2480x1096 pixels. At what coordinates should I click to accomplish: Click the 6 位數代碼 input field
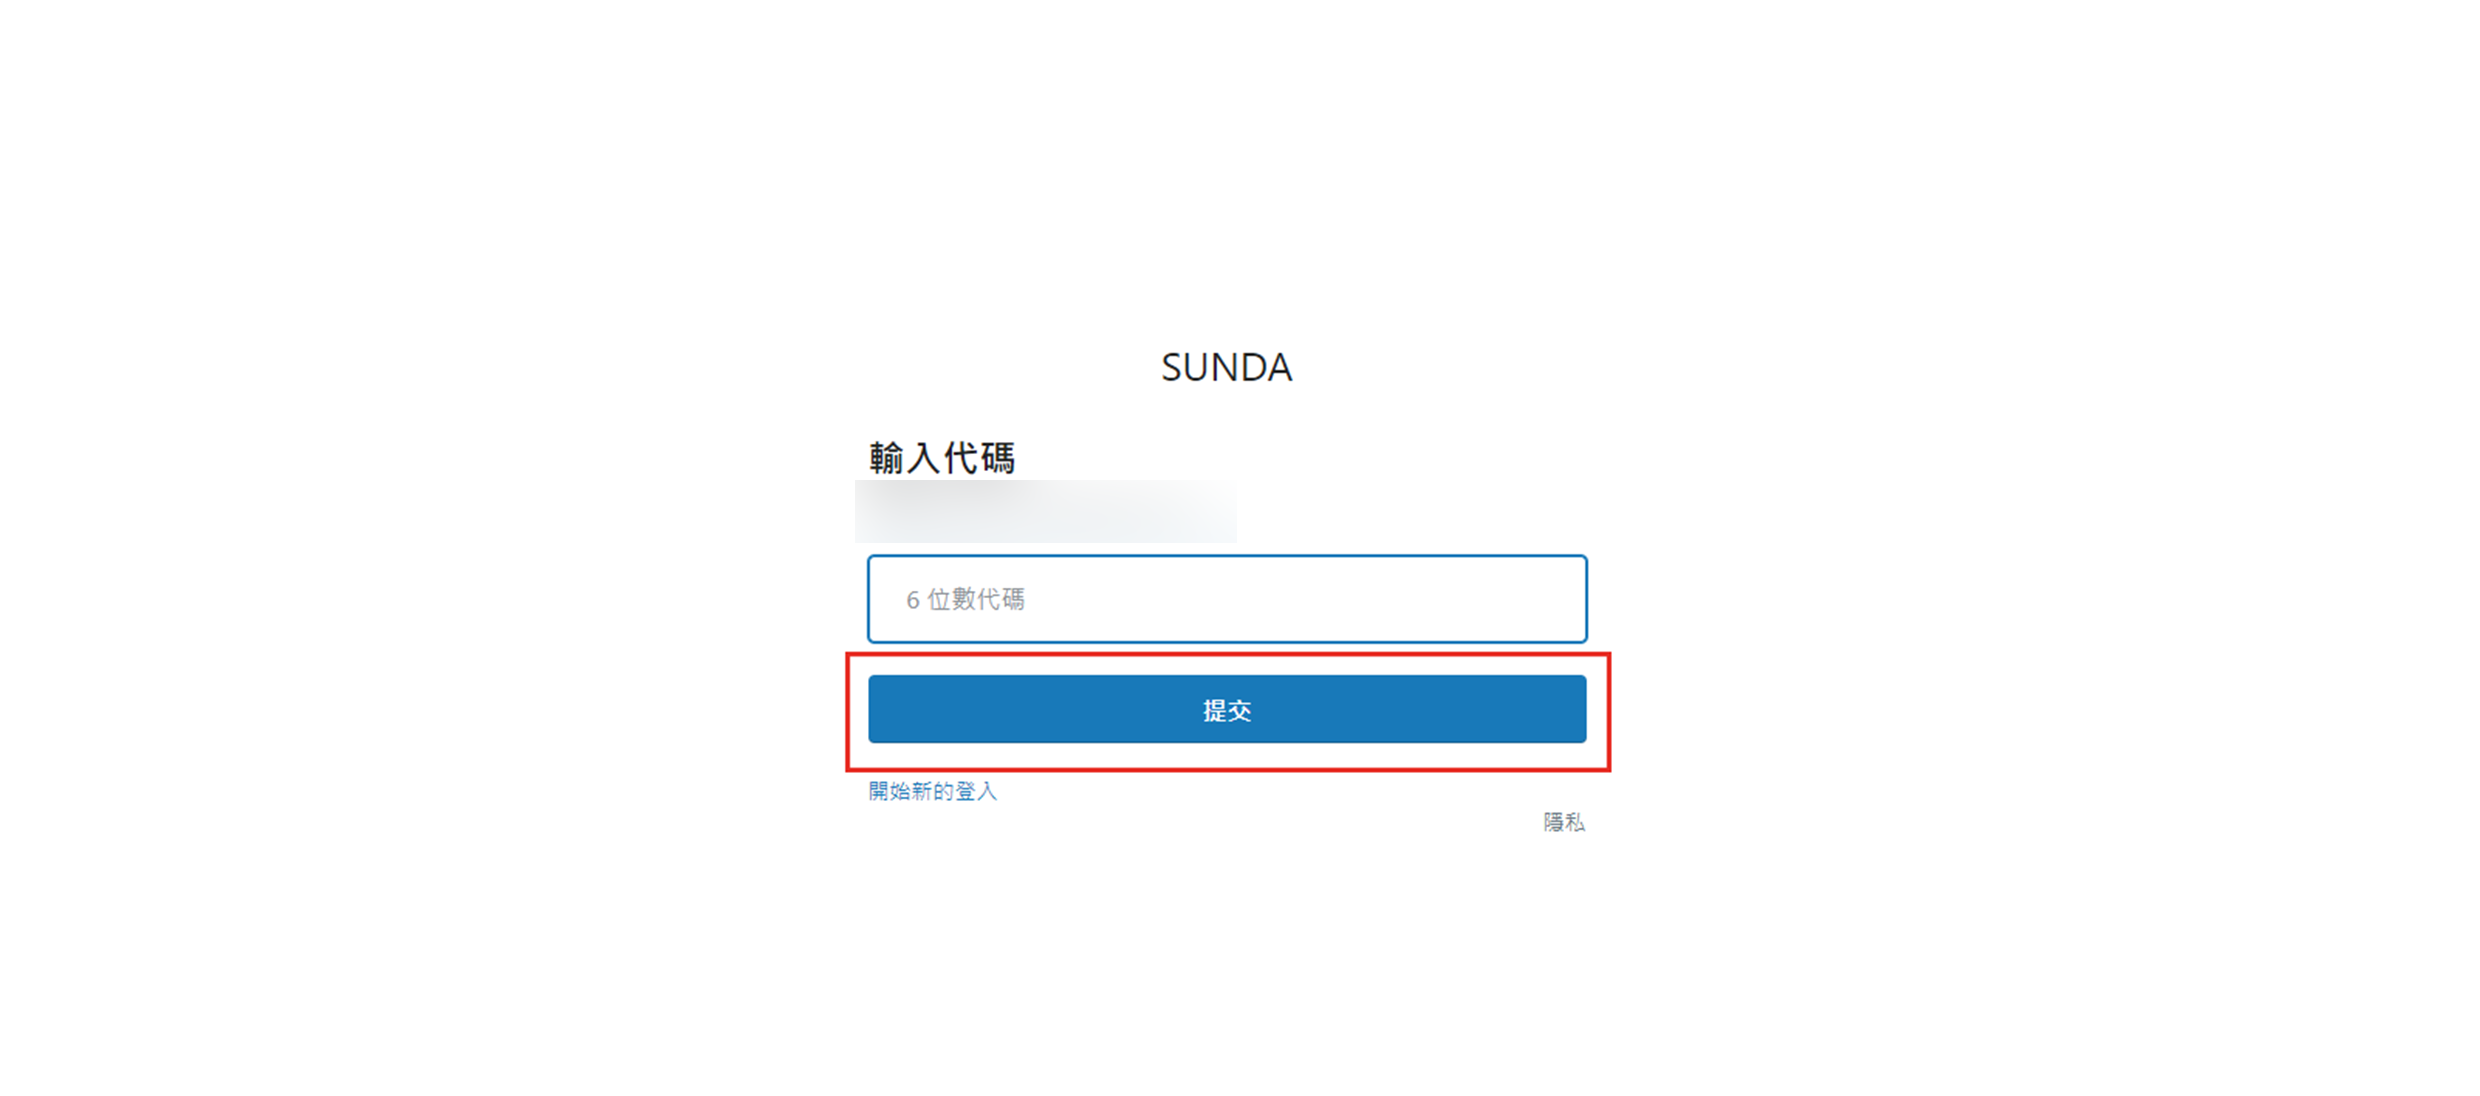(1226, 599)
